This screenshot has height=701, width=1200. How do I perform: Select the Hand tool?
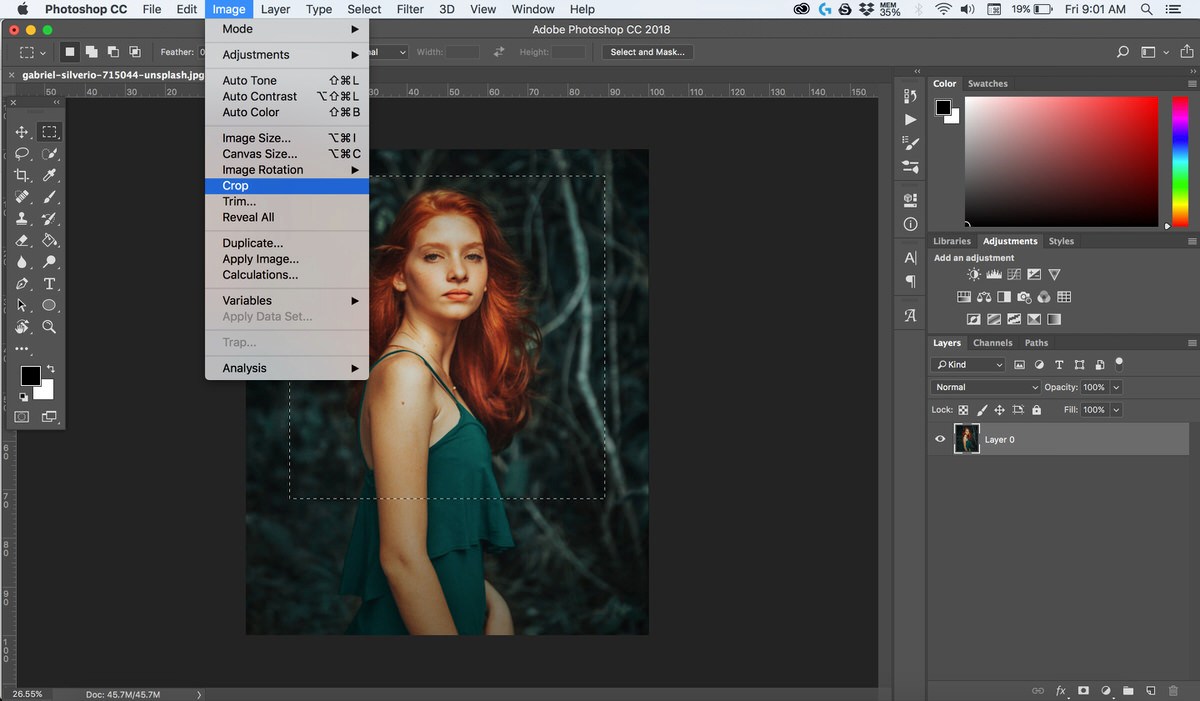pyautogui.click(x=21, y=327)
